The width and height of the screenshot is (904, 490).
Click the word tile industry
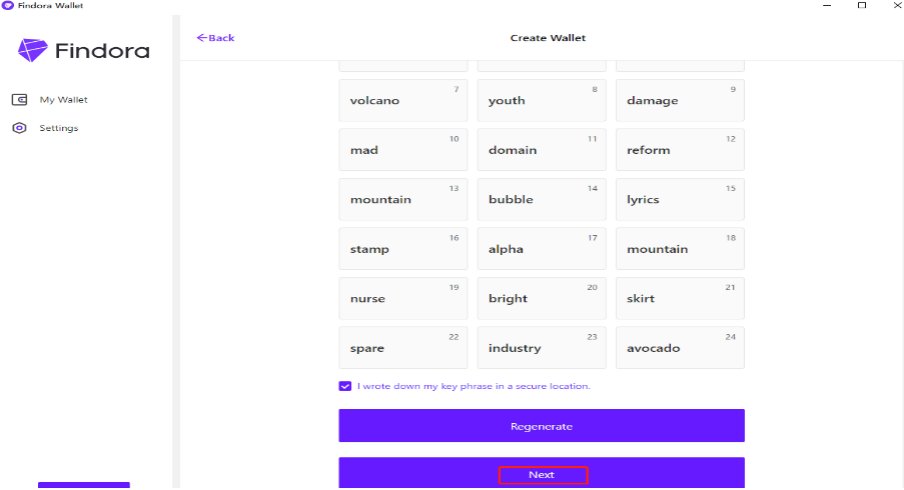pyautogui.click(x=541, y=348)
